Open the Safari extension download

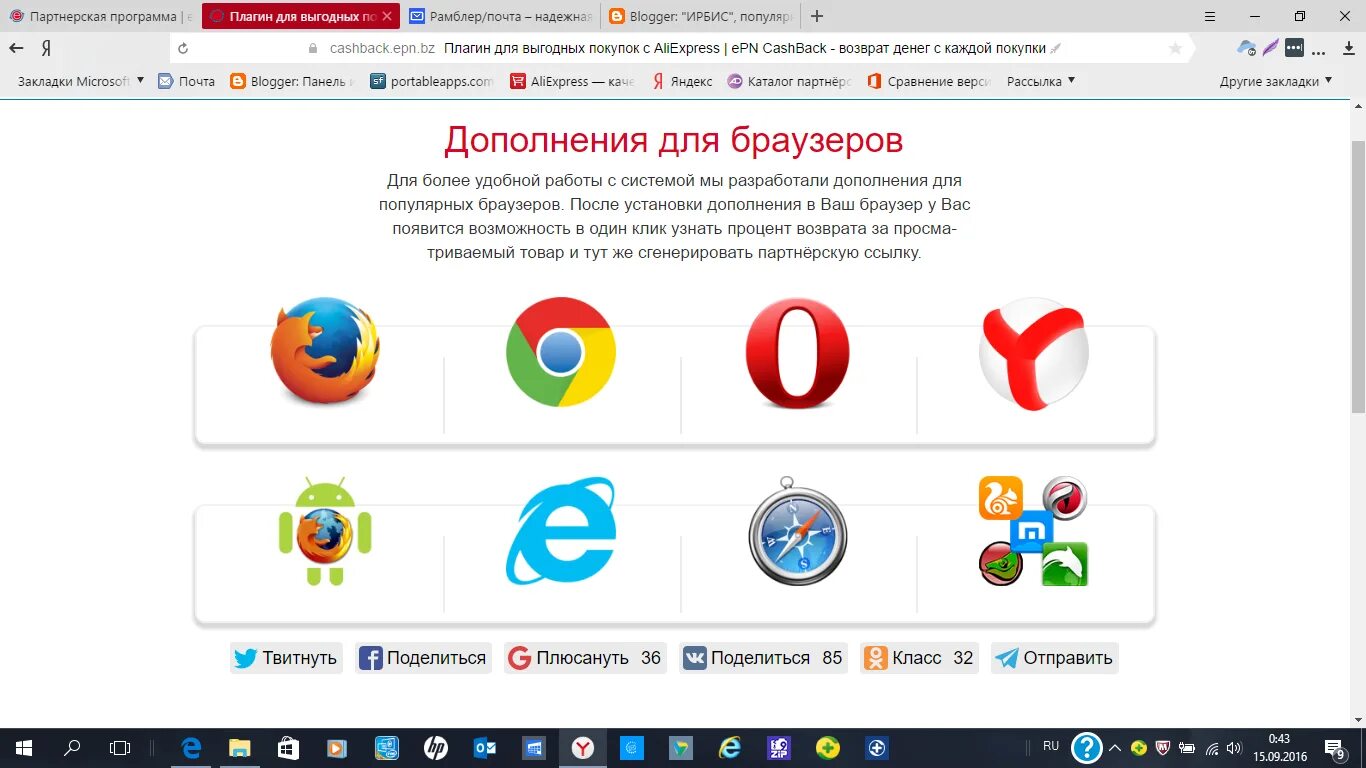[798, 531]
